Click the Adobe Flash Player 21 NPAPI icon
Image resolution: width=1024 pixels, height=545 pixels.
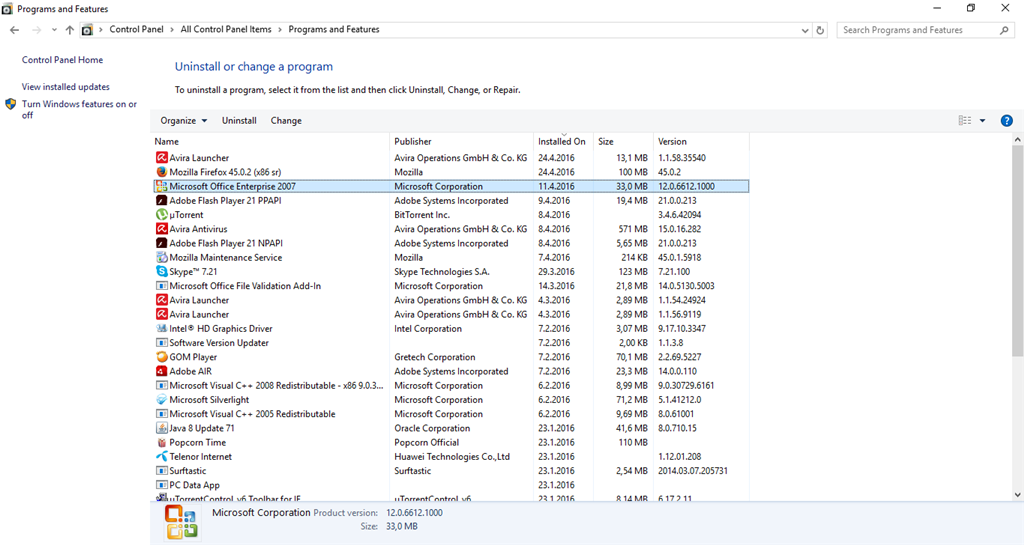pyautogui.click(x=161, y=243)
